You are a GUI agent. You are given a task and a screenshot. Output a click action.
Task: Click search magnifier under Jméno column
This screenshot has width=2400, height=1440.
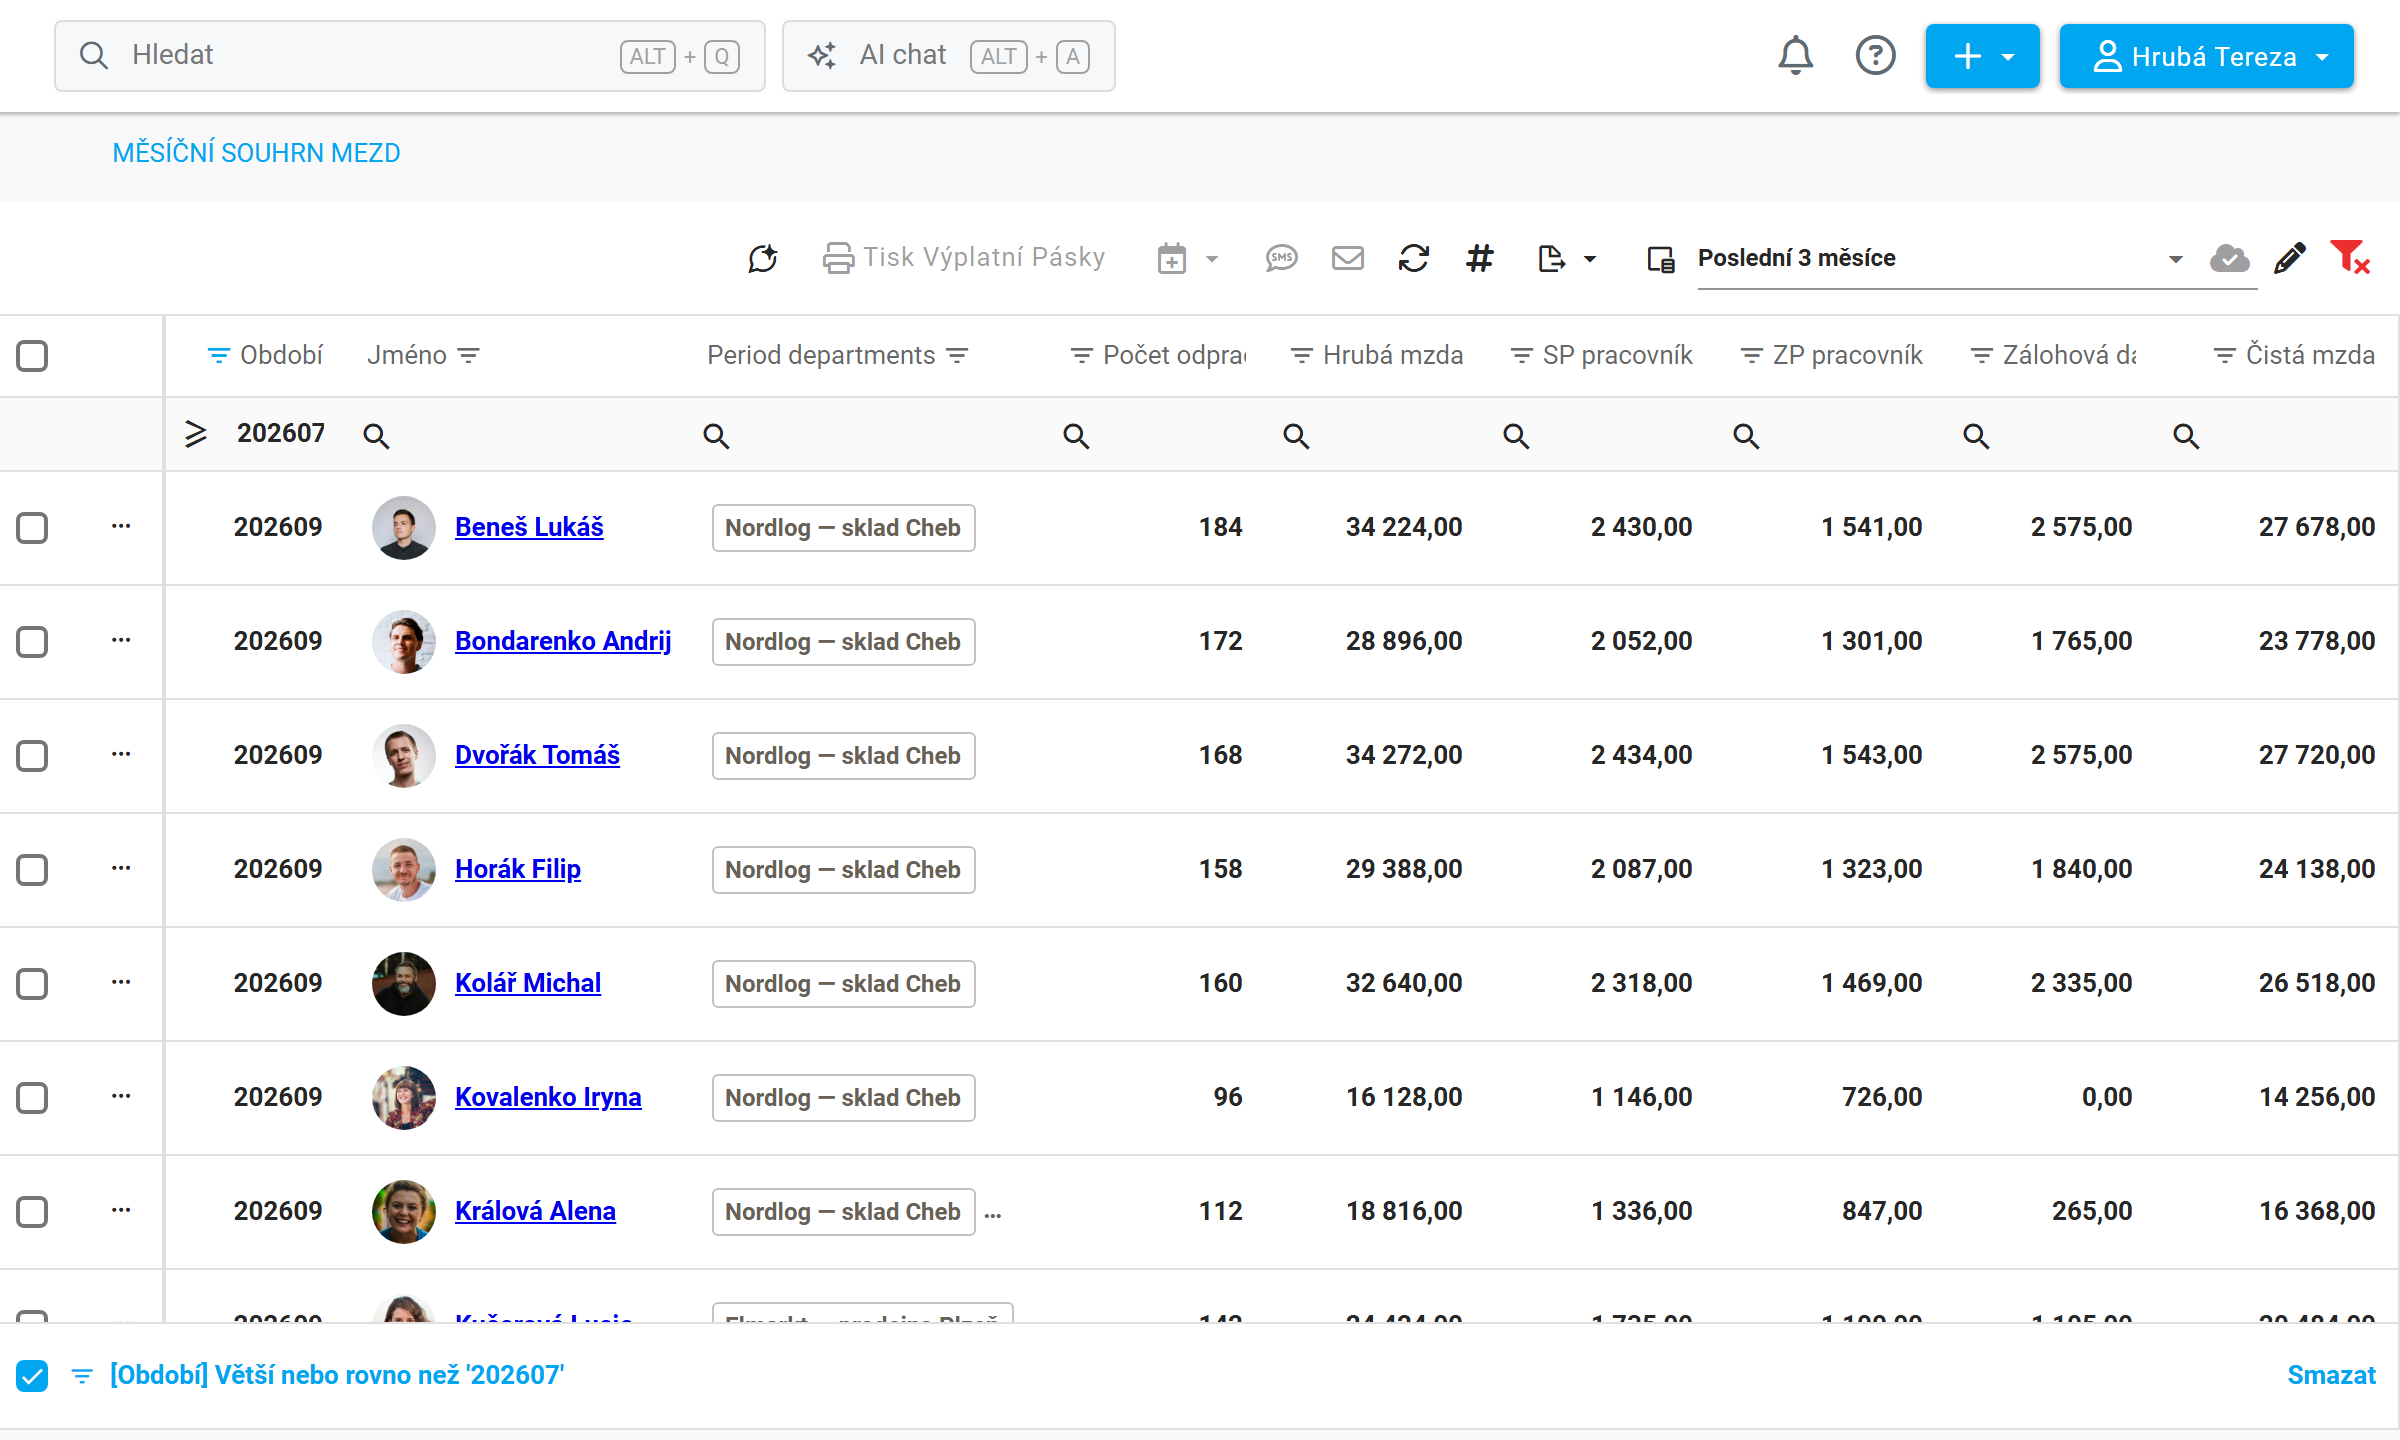376,435
